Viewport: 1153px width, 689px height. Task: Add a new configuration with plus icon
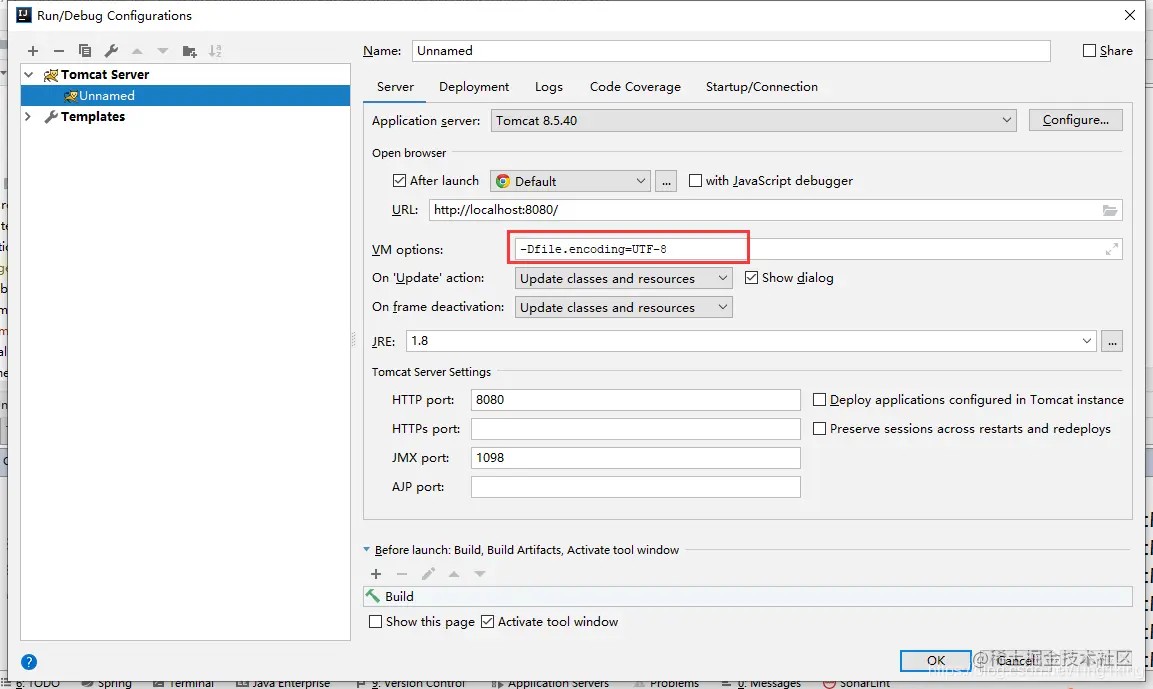[32, 51]
